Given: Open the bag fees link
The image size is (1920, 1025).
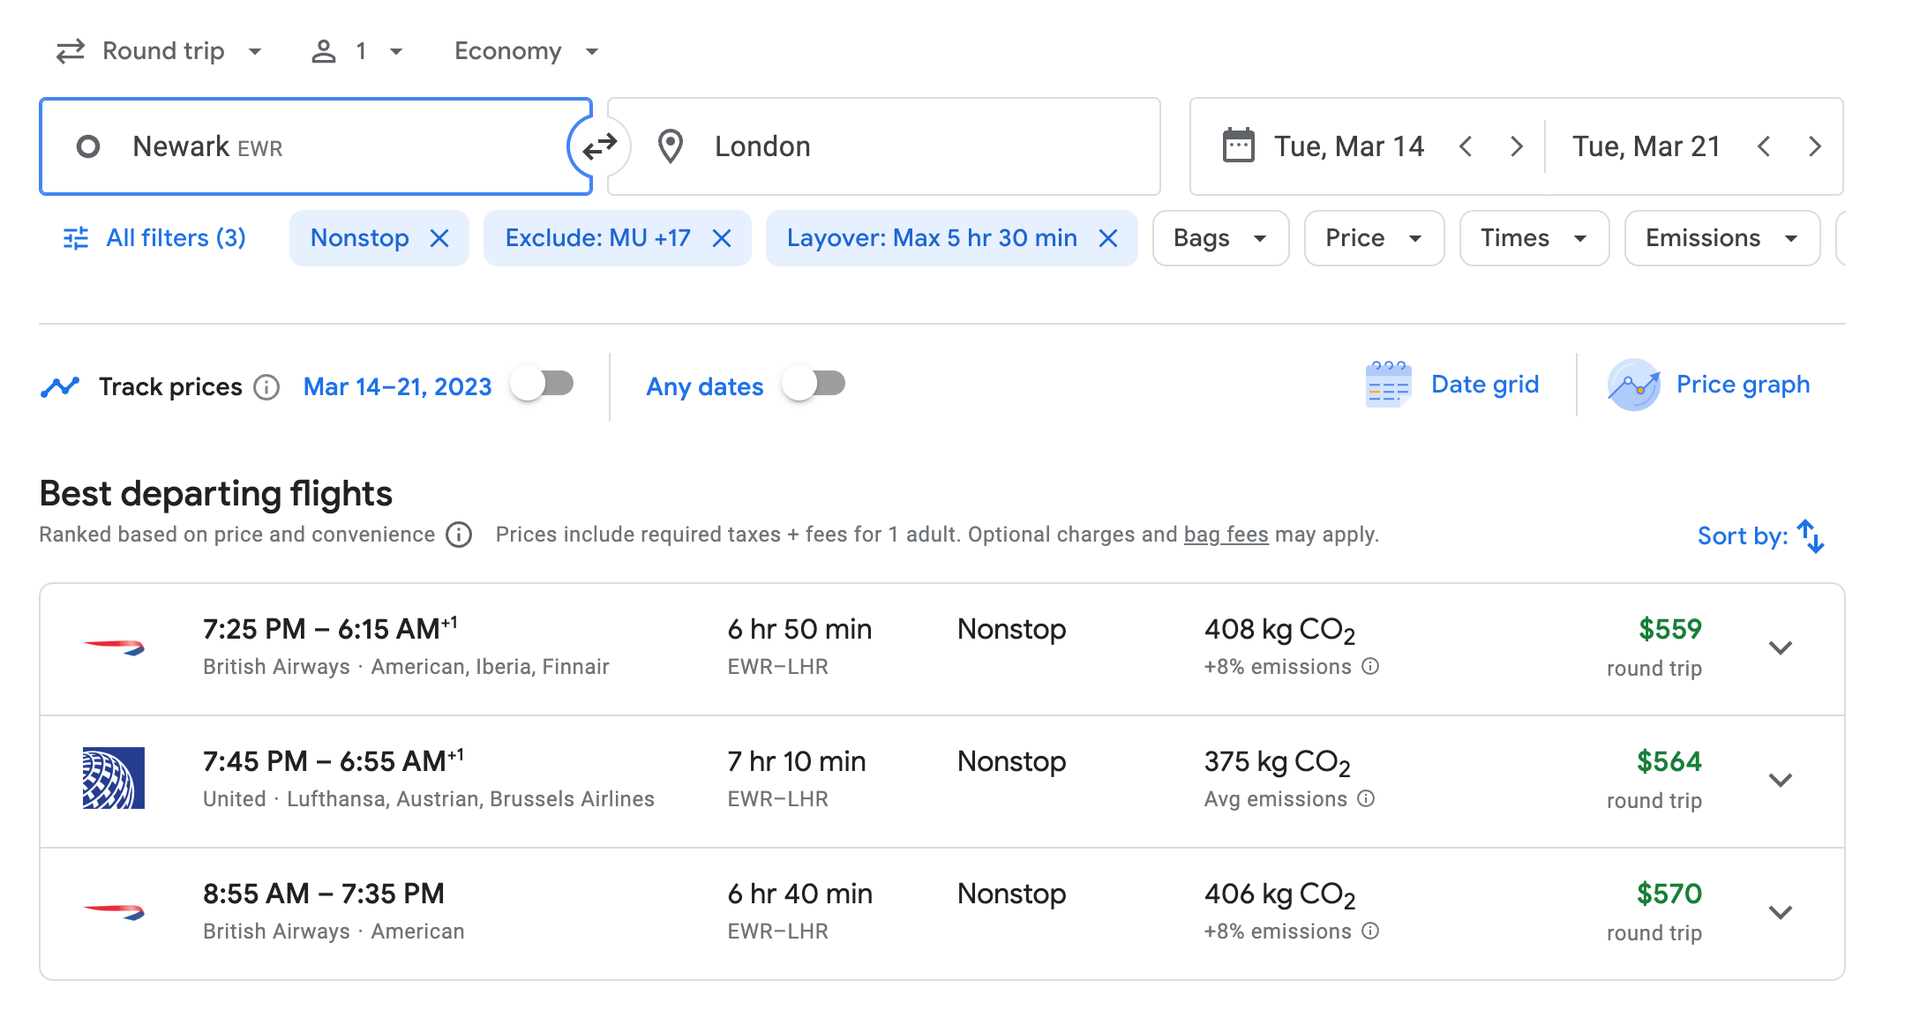Looking at the screenshot, I should pyautogui.click(x=1226, y=534).
